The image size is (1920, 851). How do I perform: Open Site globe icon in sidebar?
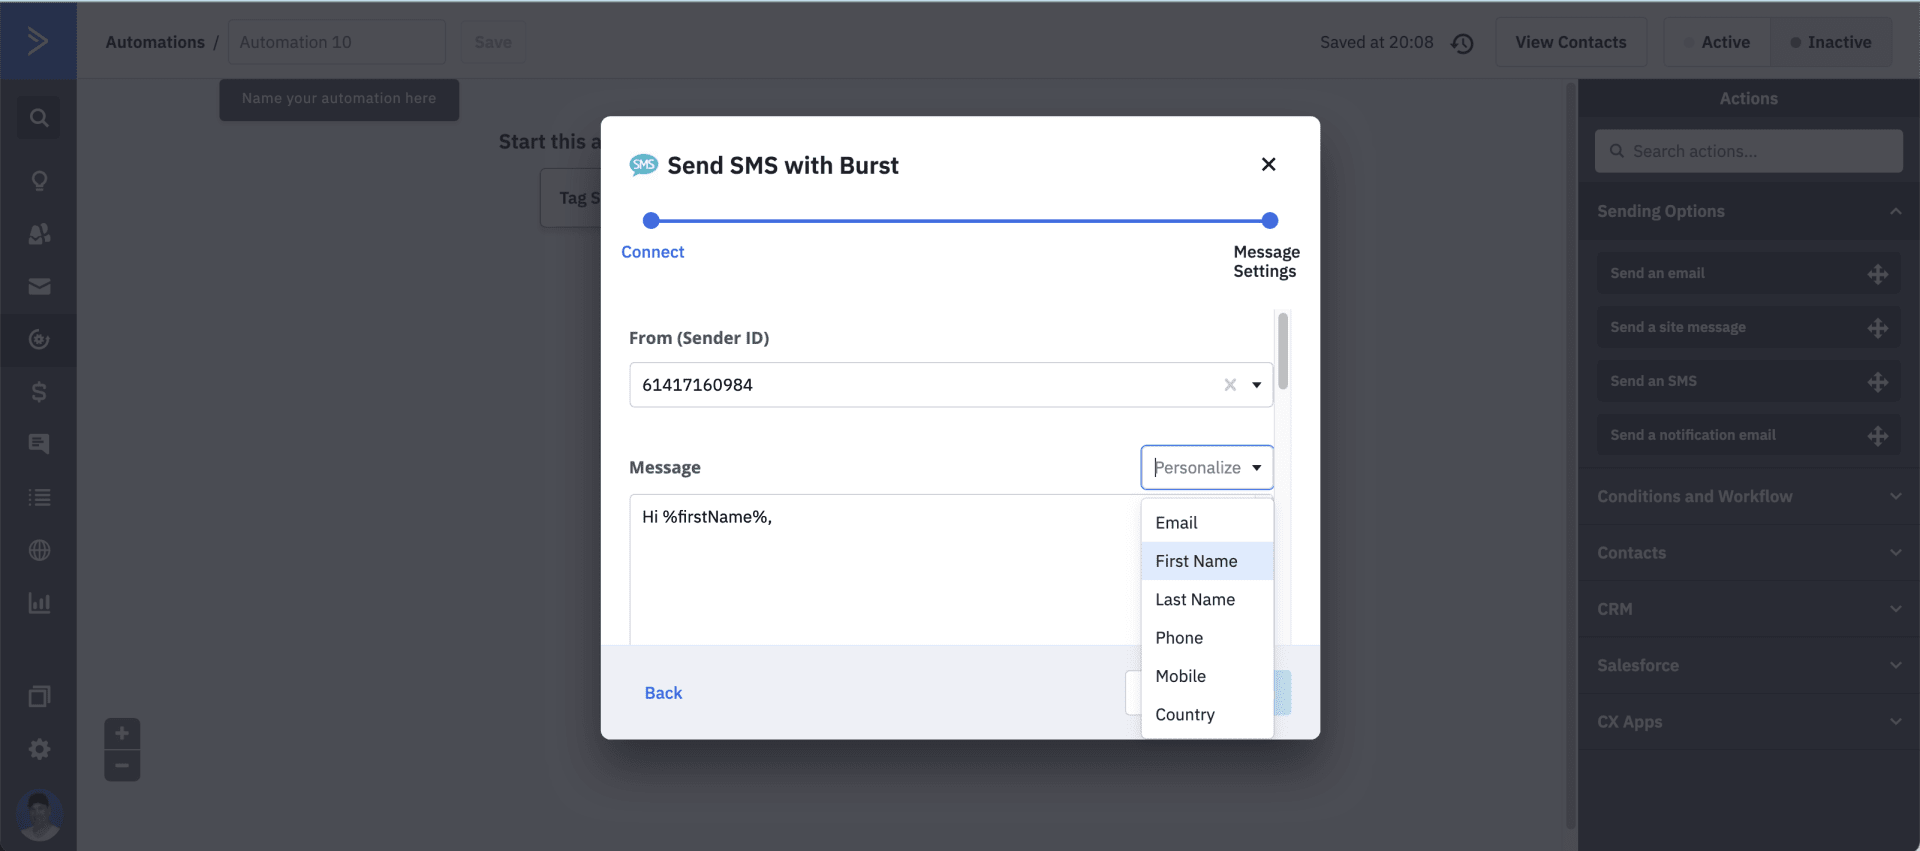[39, 550]
